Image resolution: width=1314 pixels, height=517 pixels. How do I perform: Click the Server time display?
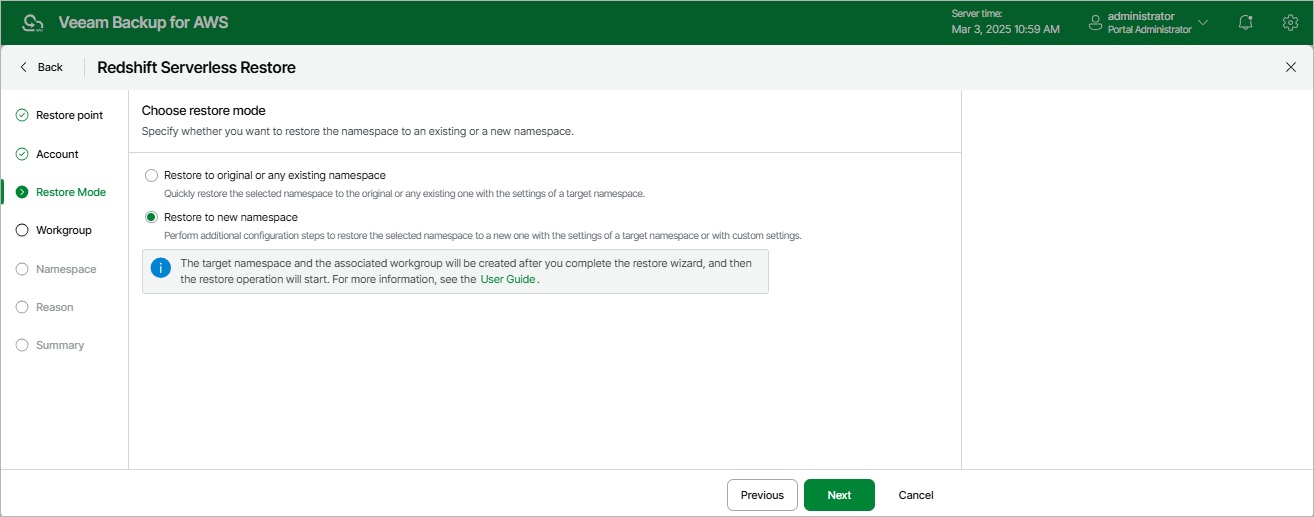[x=1005, y=22]
